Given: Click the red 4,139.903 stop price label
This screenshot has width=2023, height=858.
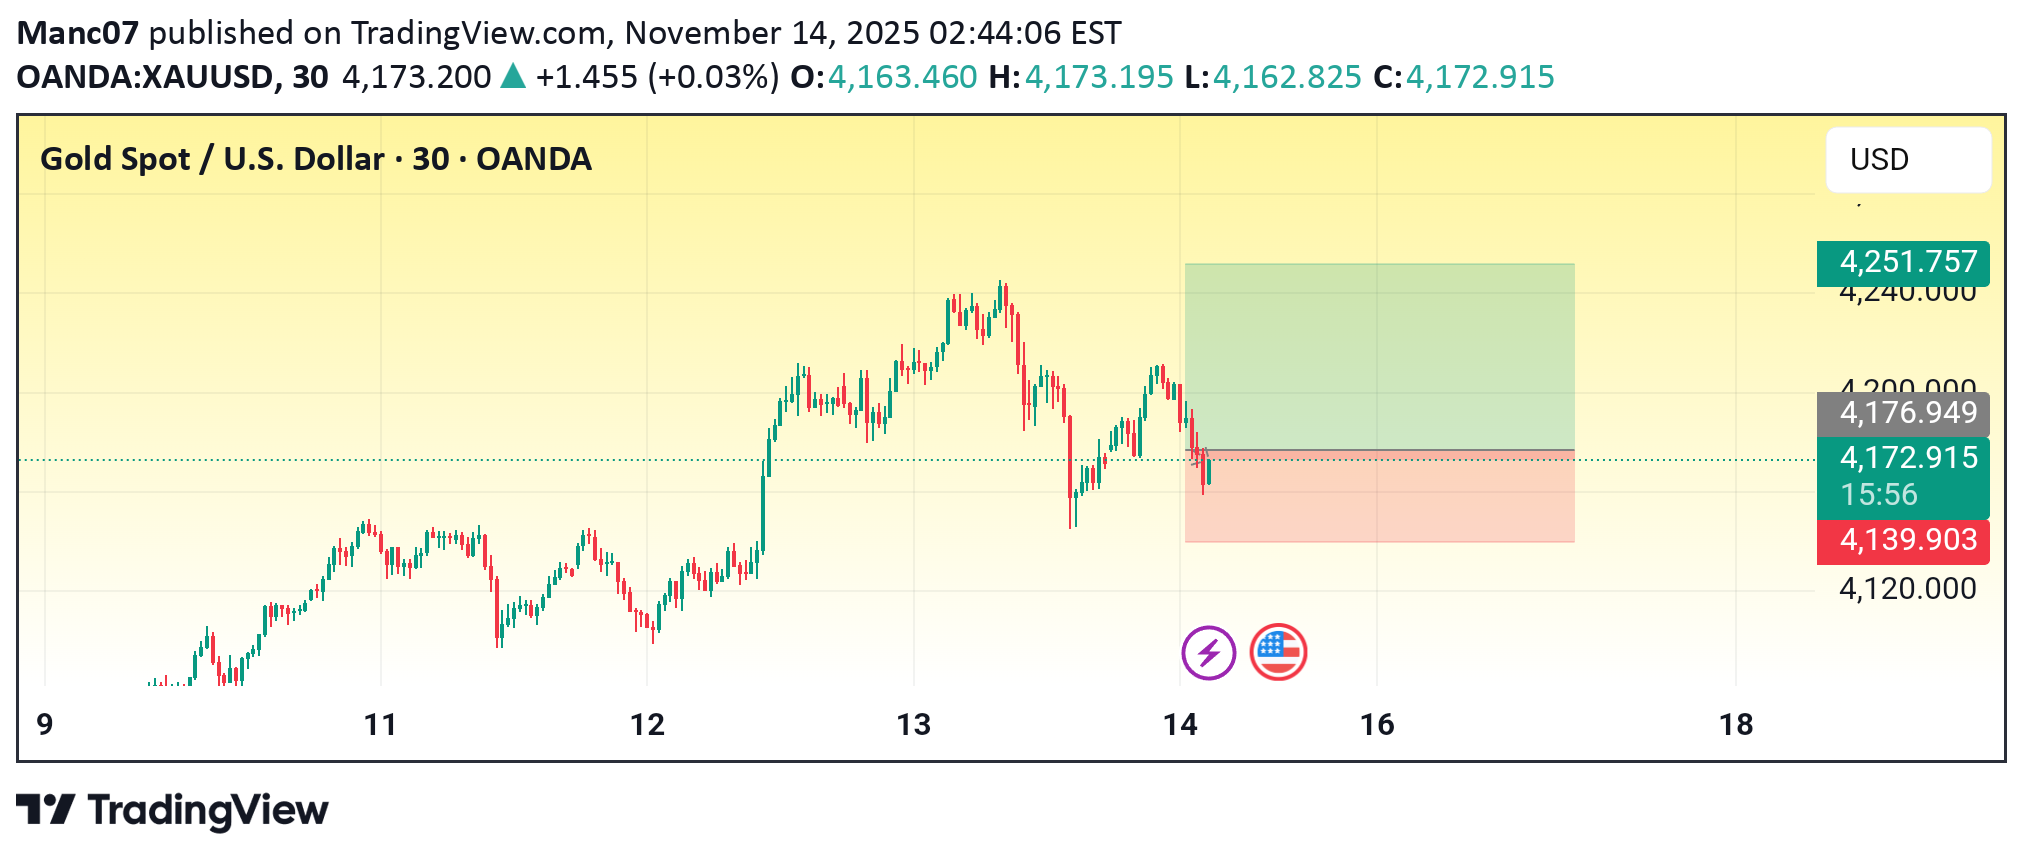Looking at the screenshot, I should tap(1902, 541).
